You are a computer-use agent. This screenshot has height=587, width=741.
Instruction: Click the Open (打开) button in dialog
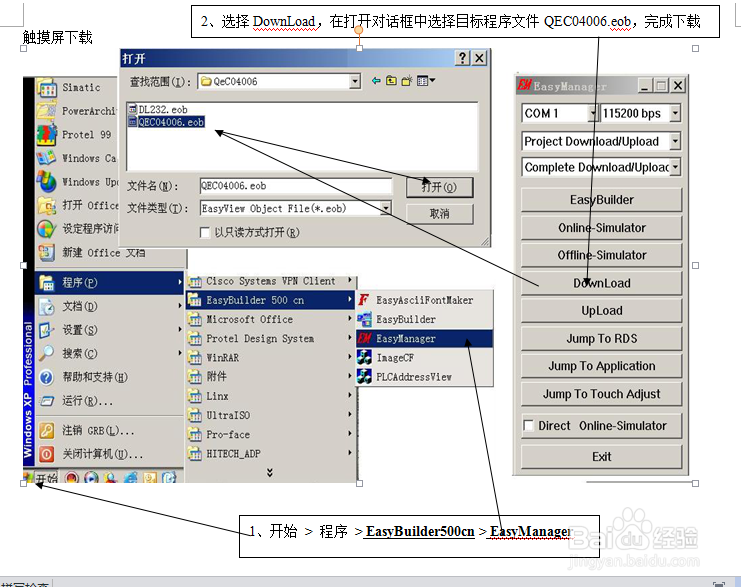coord(439,187)
